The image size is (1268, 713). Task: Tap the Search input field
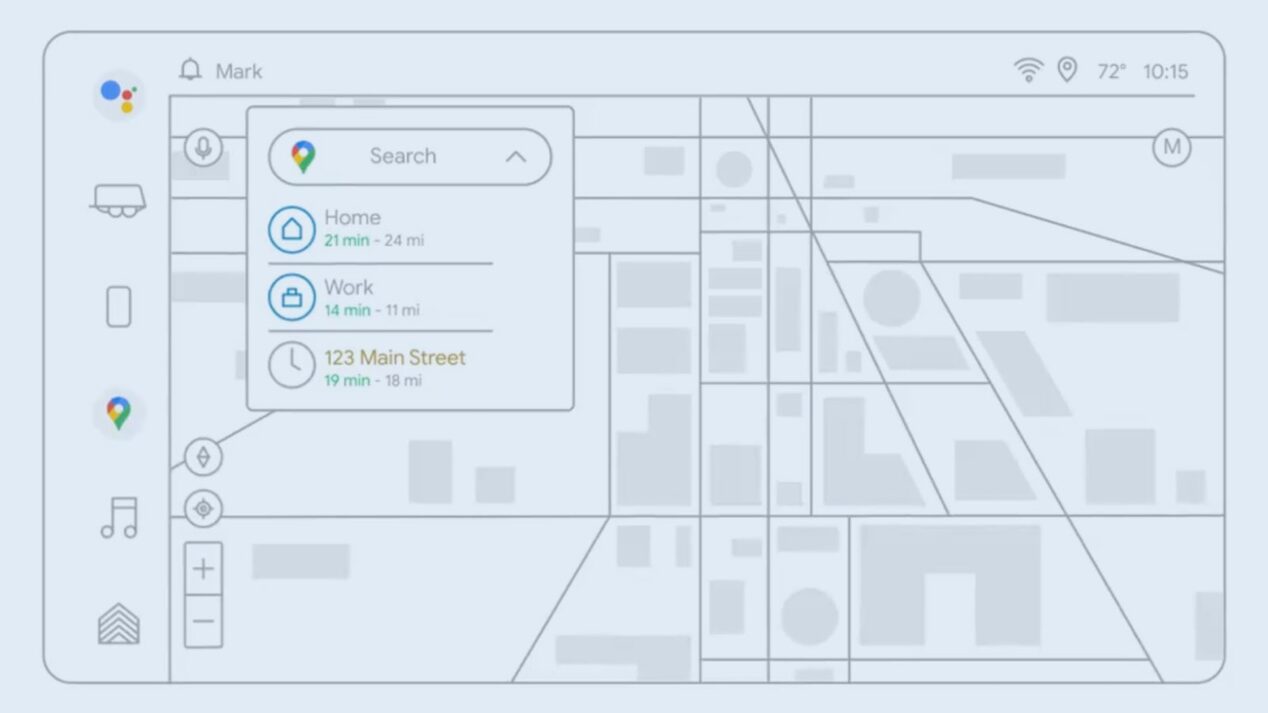pos(403,156)
